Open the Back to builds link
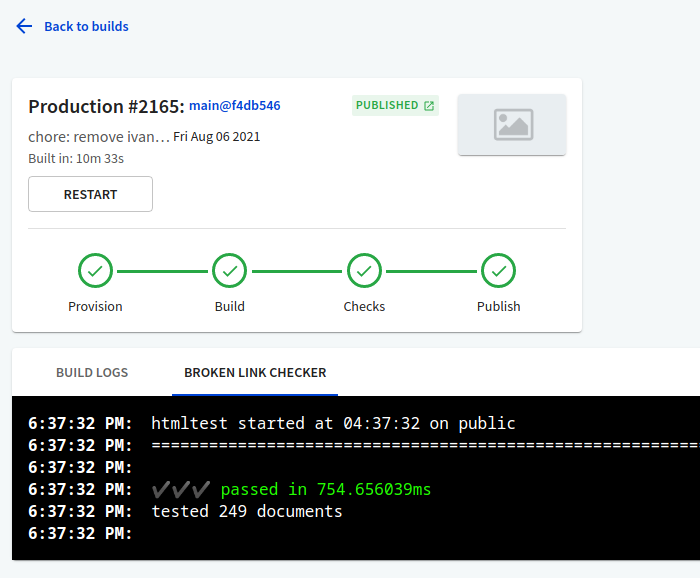 pos(86,27)
